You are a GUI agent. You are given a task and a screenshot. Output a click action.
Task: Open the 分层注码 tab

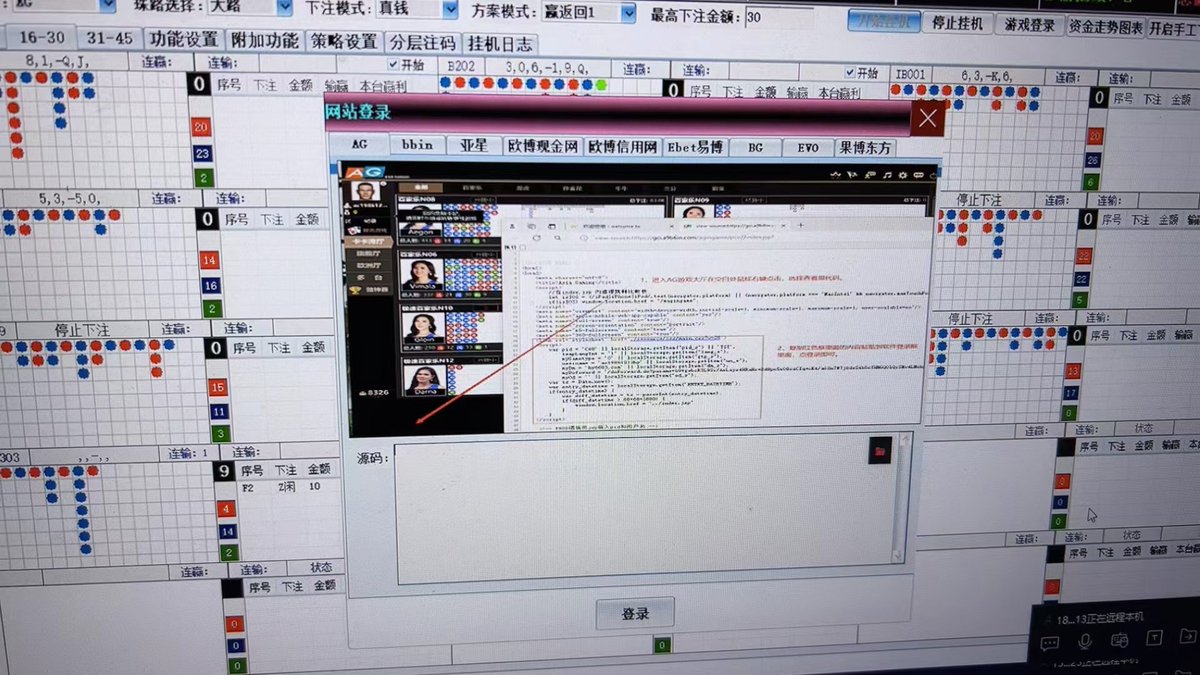[x=422, y=43]
